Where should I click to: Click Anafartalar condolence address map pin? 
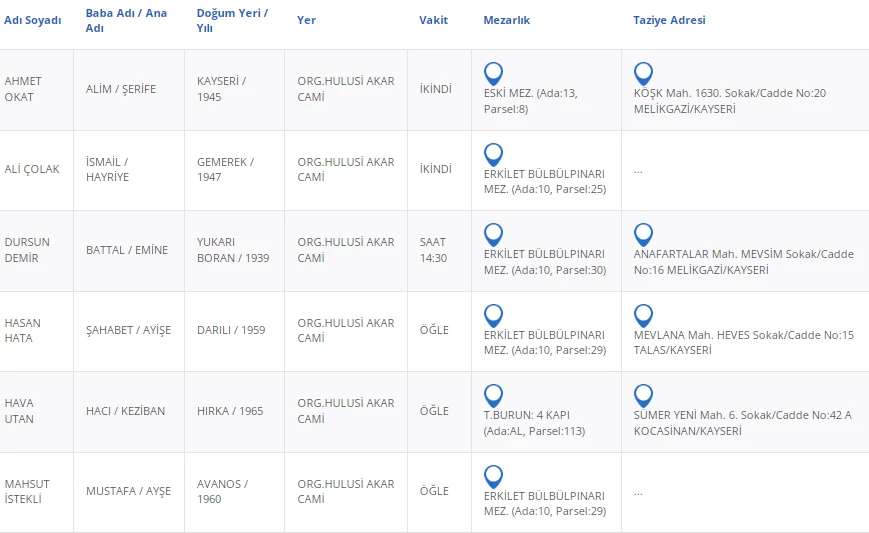tap(643, 234)
